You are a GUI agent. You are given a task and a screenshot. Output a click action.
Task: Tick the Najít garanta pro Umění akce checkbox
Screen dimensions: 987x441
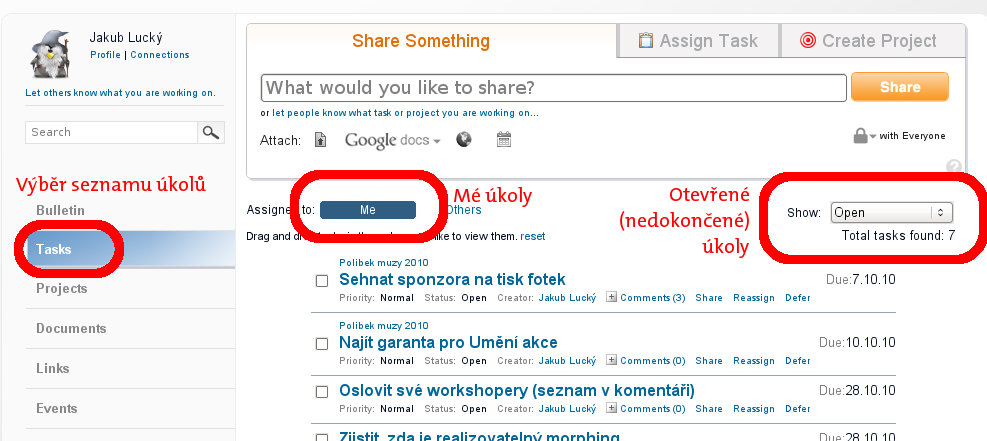322,344
